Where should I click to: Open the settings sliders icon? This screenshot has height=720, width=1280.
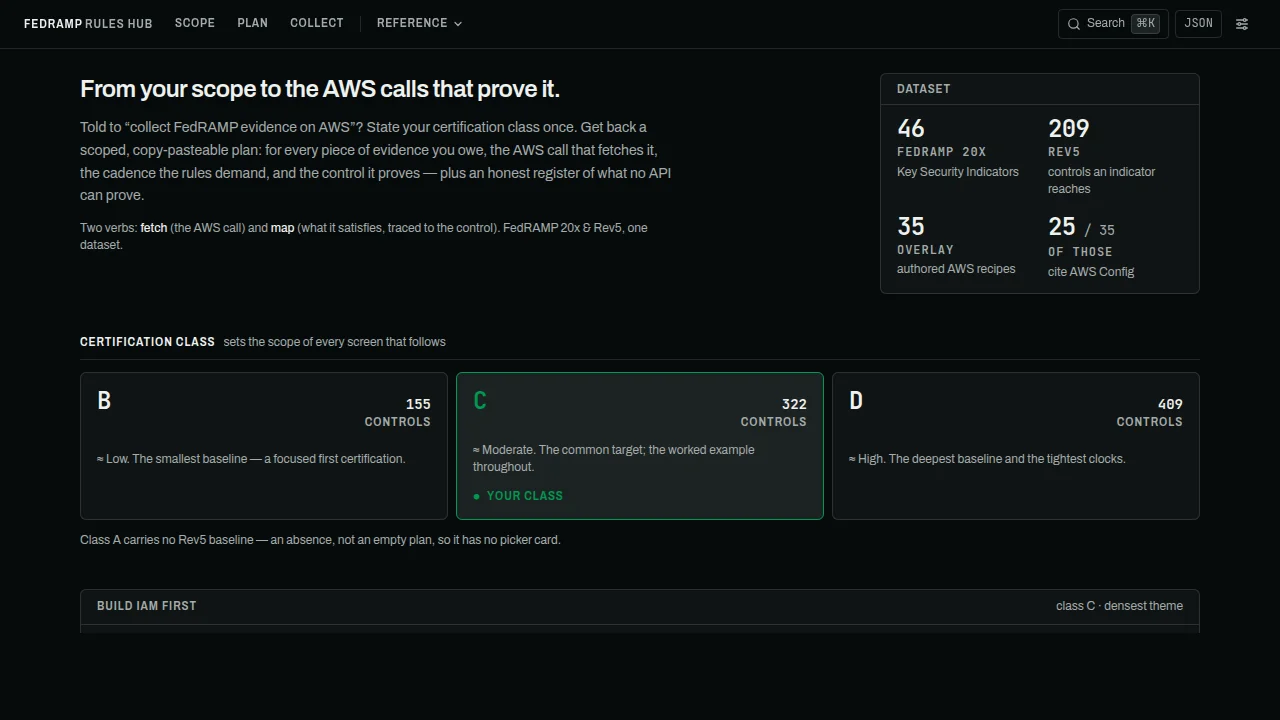[1242, 24]
